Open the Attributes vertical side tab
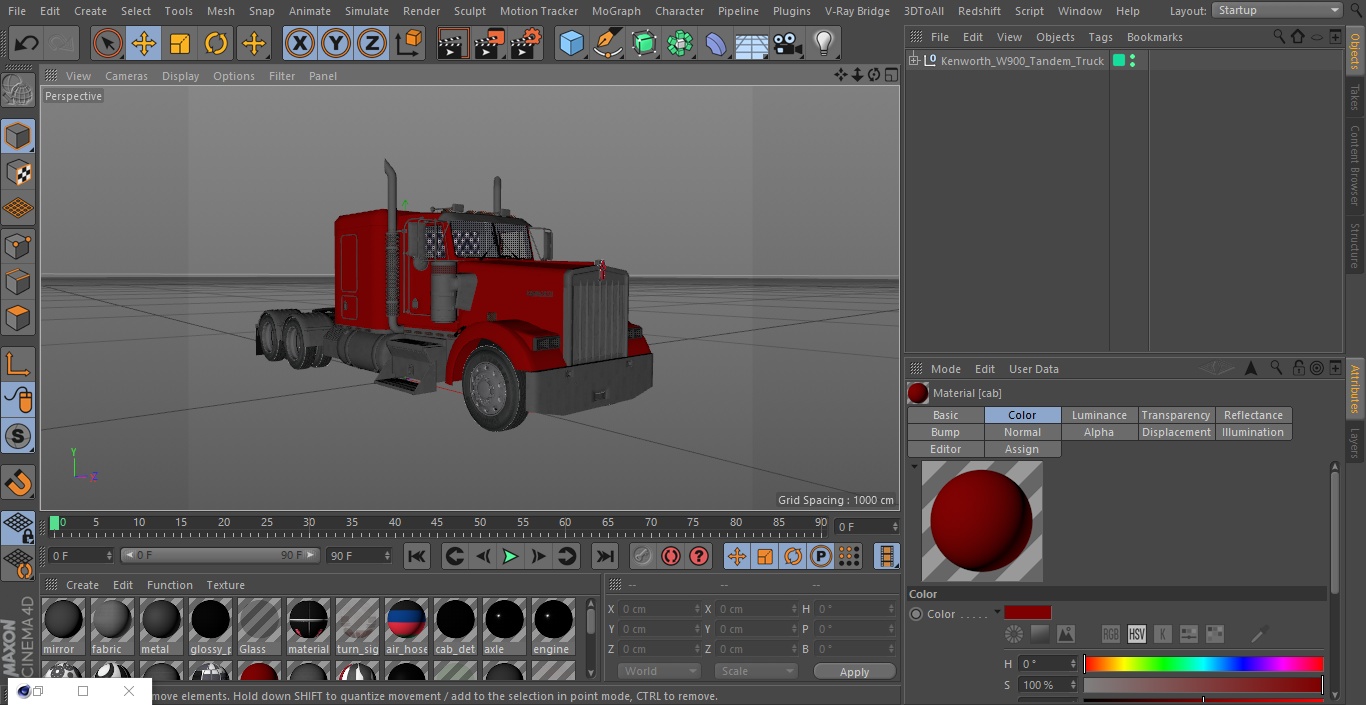Viewport: 1366px width, 705px height. [x=1355, y=389]
